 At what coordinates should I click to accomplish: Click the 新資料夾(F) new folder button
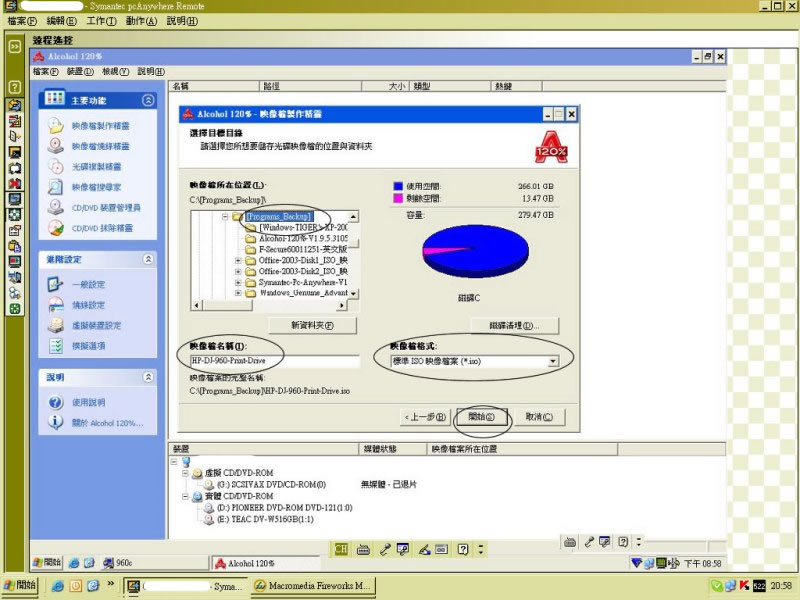pyautogui.click(x=312, y=325)
